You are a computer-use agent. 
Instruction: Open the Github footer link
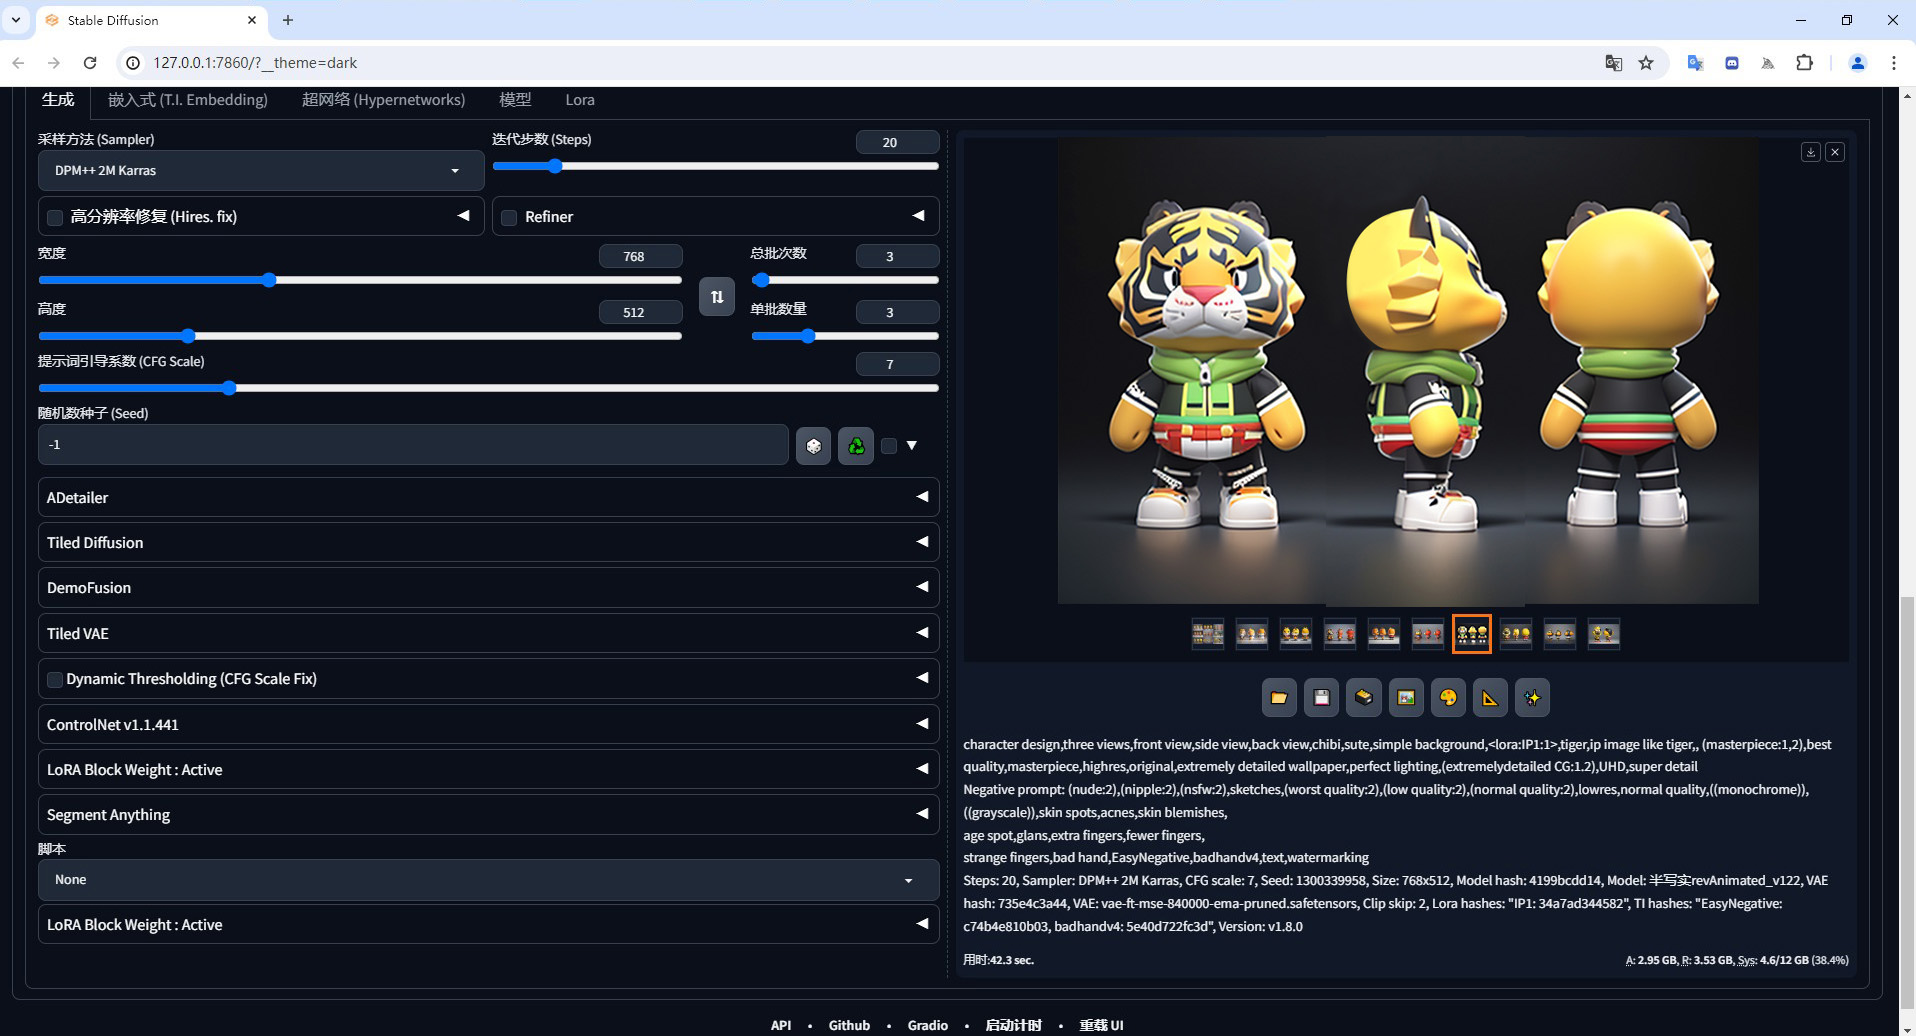[x=849, y=1025]
